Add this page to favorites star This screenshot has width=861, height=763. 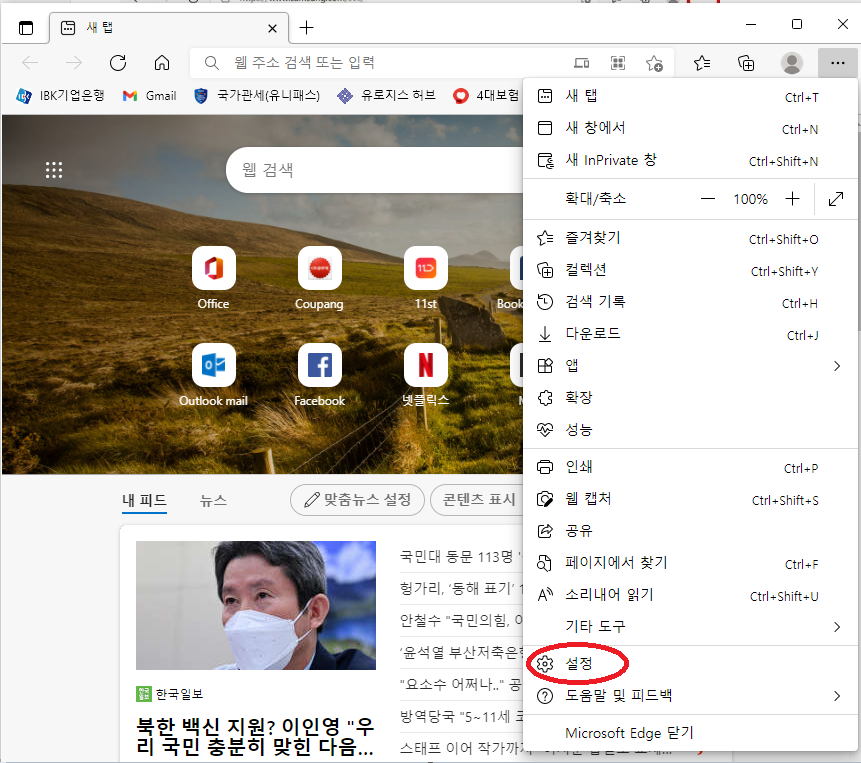click(654, 63)
